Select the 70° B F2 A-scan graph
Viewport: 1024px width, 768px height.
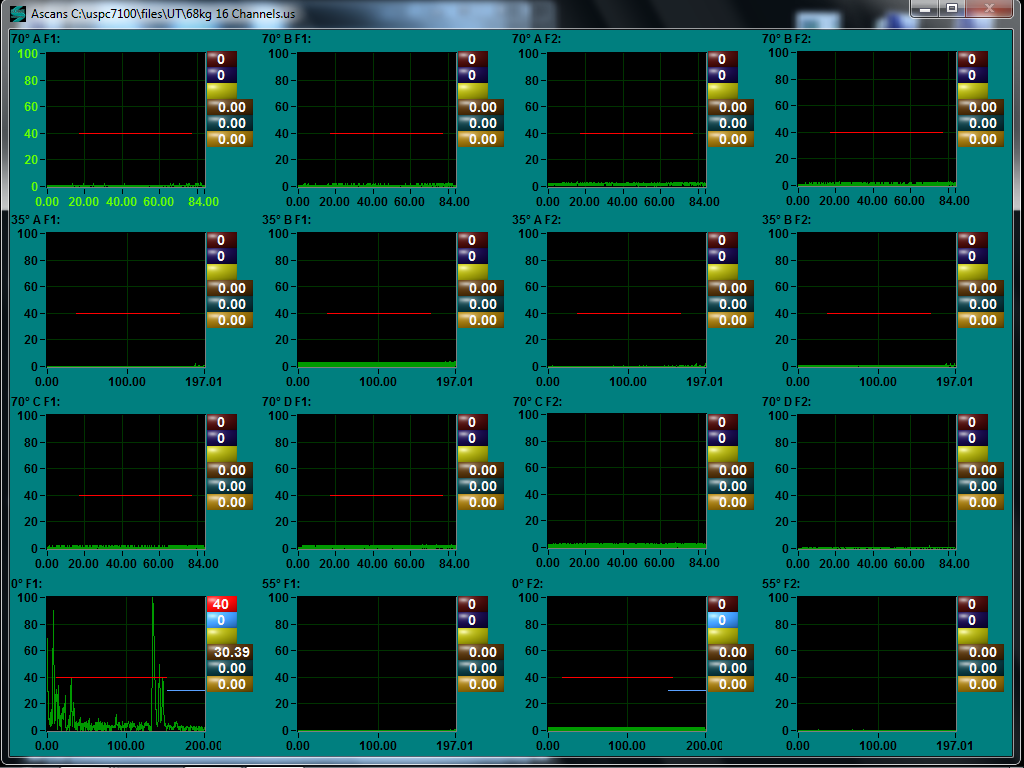(x=876, y=120)
